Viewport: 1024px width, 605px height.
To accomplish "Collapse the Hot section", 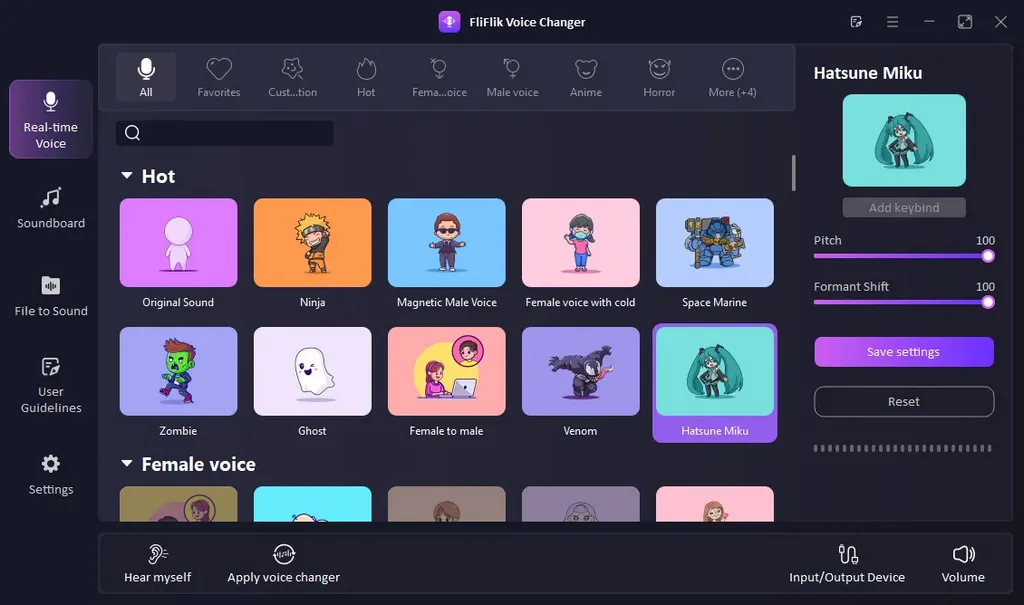I will tap(127, 176).
